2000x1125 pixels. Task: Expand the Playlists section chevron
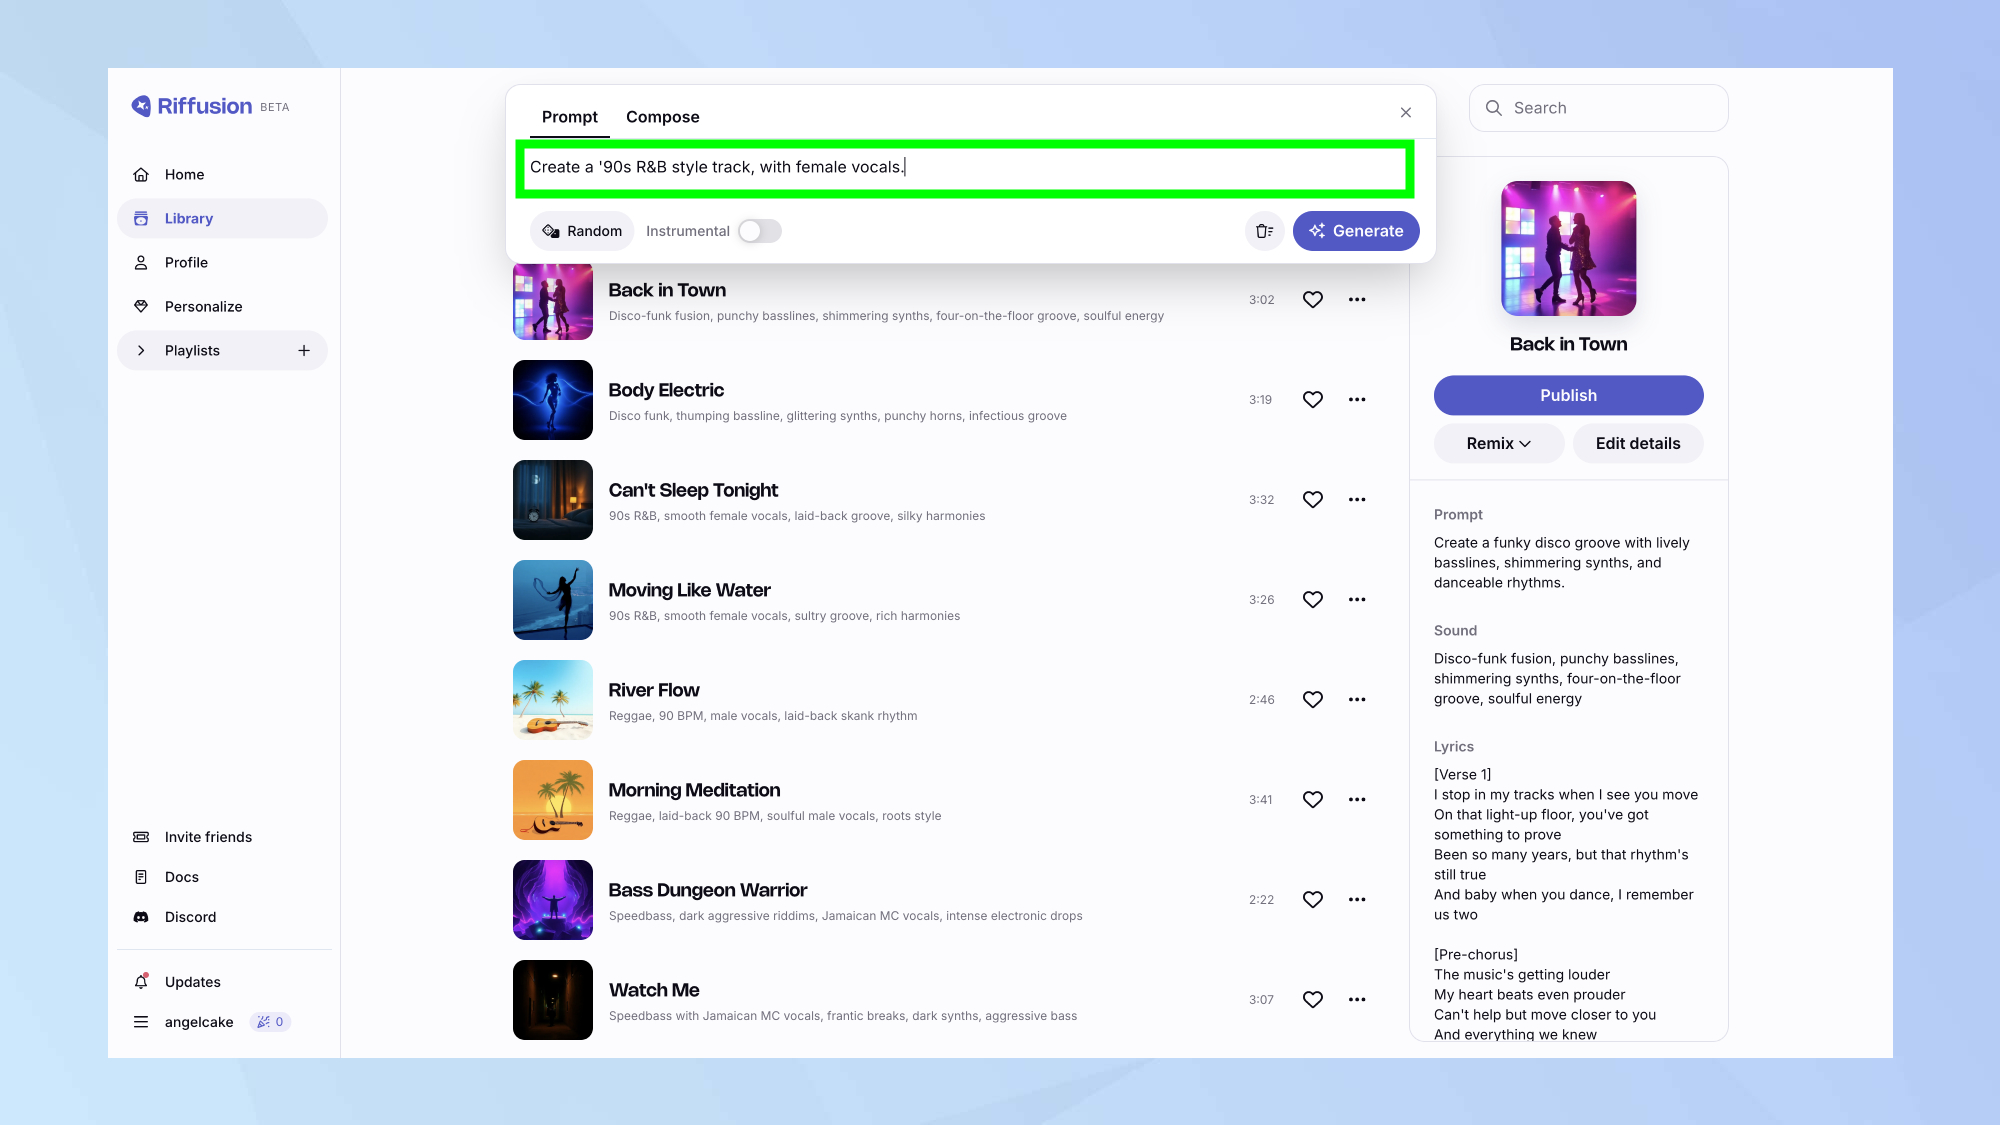[x=141, y=351]
